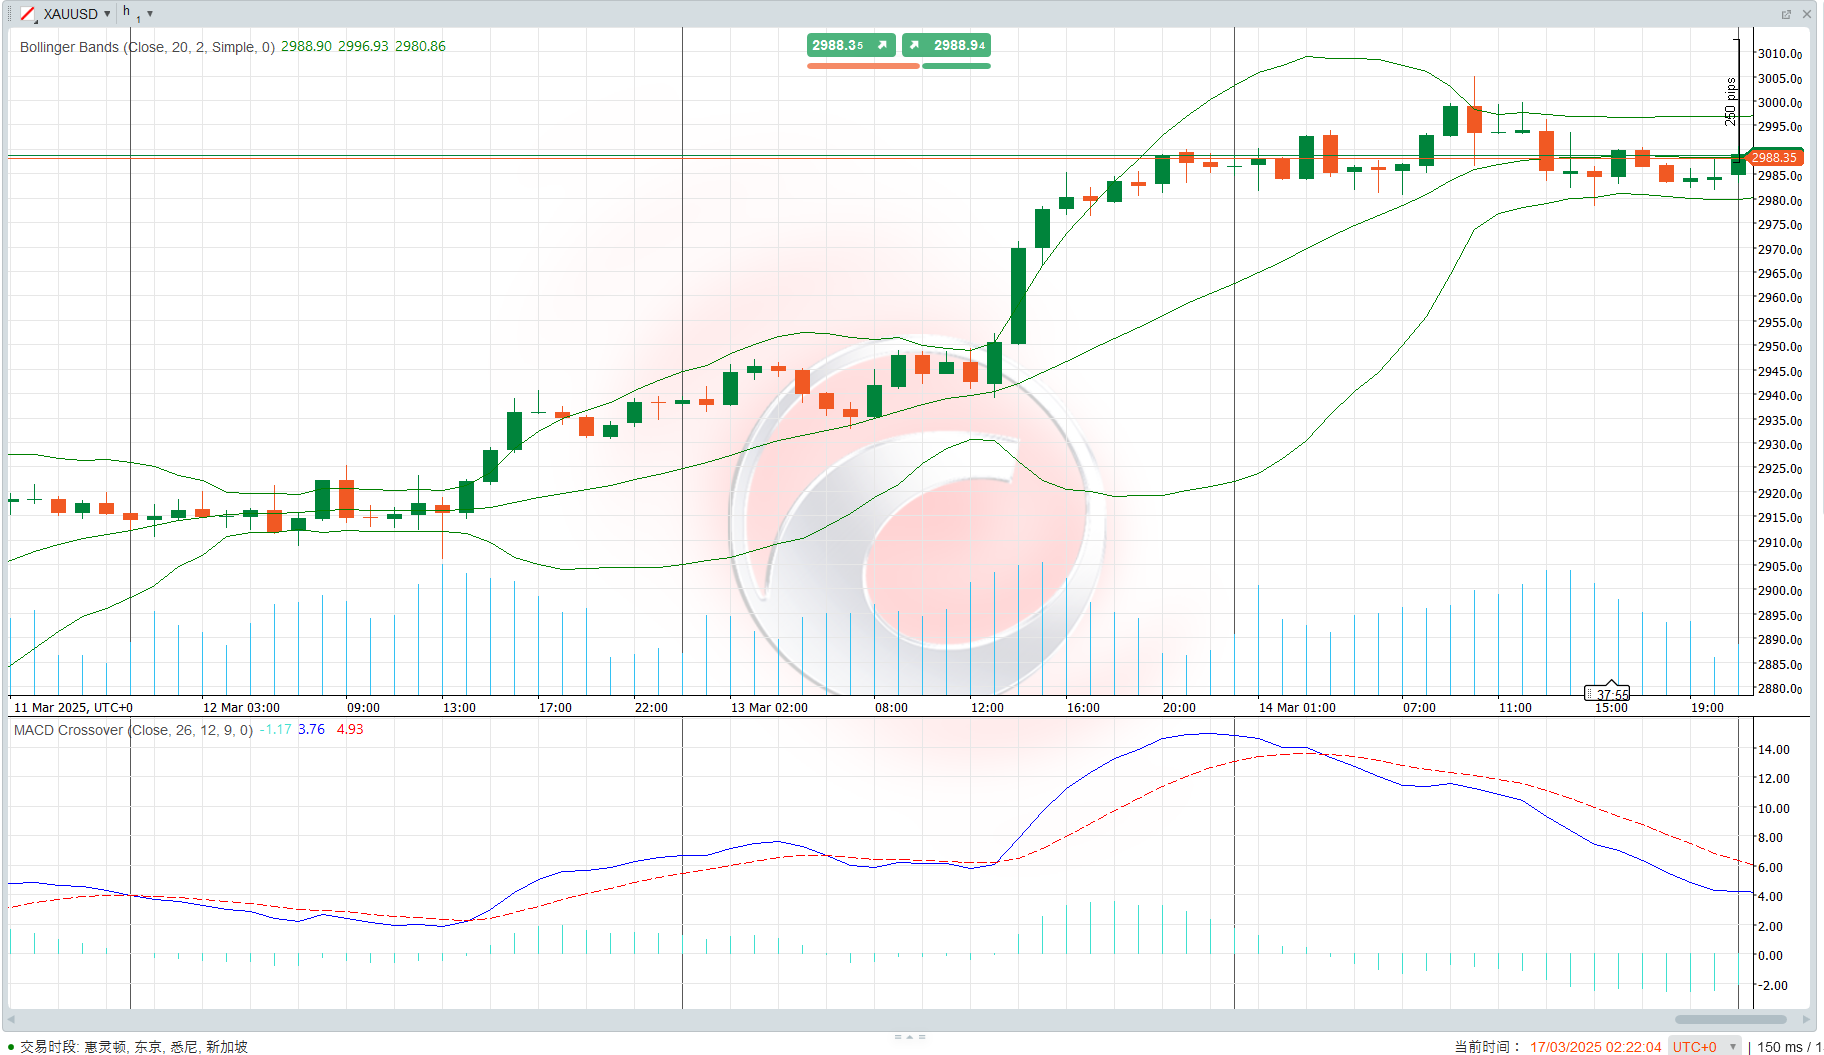Click the sell button at 2988.35

[x=851, y=45]
